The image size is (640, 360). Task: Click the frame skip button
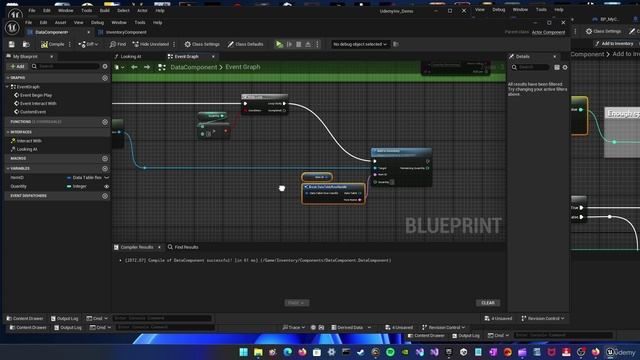[289, 44]
